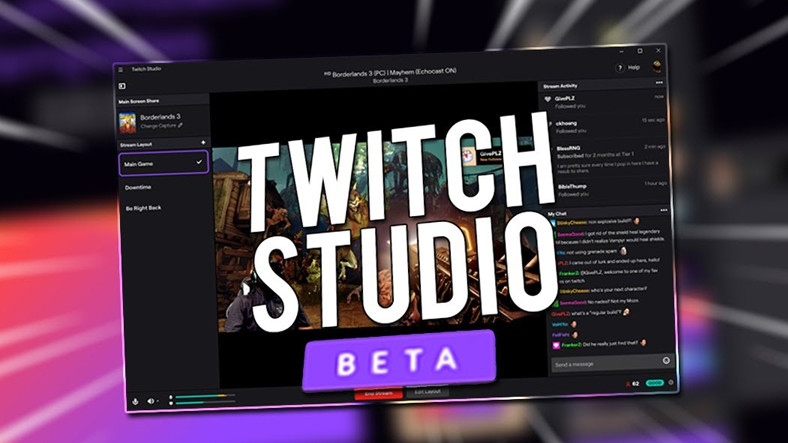Screen dimensions: 788x443
Task: Open the emote picker in chat box
Action: 666,360
